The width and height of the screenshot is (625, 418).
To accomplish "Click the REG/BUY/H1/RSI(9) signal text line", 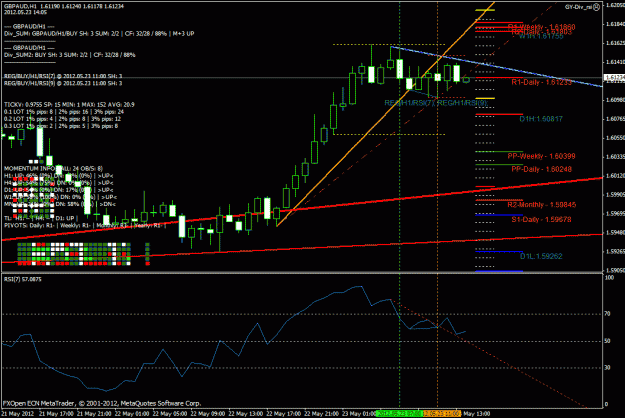I will point(63,83).
